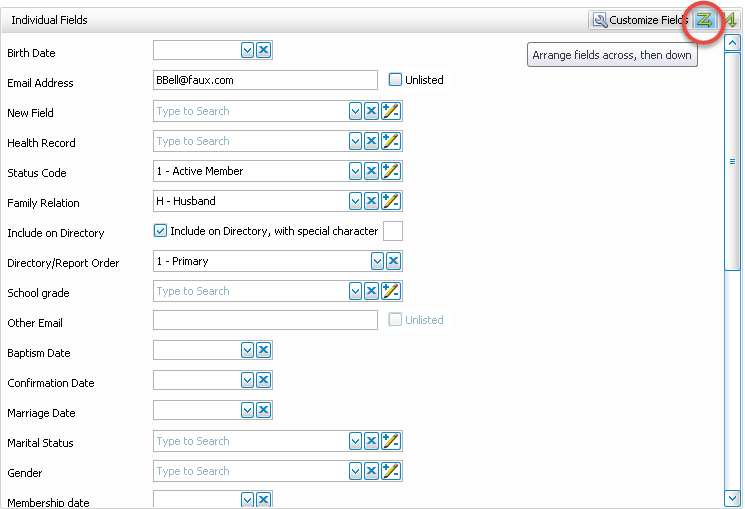Clear the Birth Date field with X icon
This screenshot has height=509, width=745.
point(263,51)
